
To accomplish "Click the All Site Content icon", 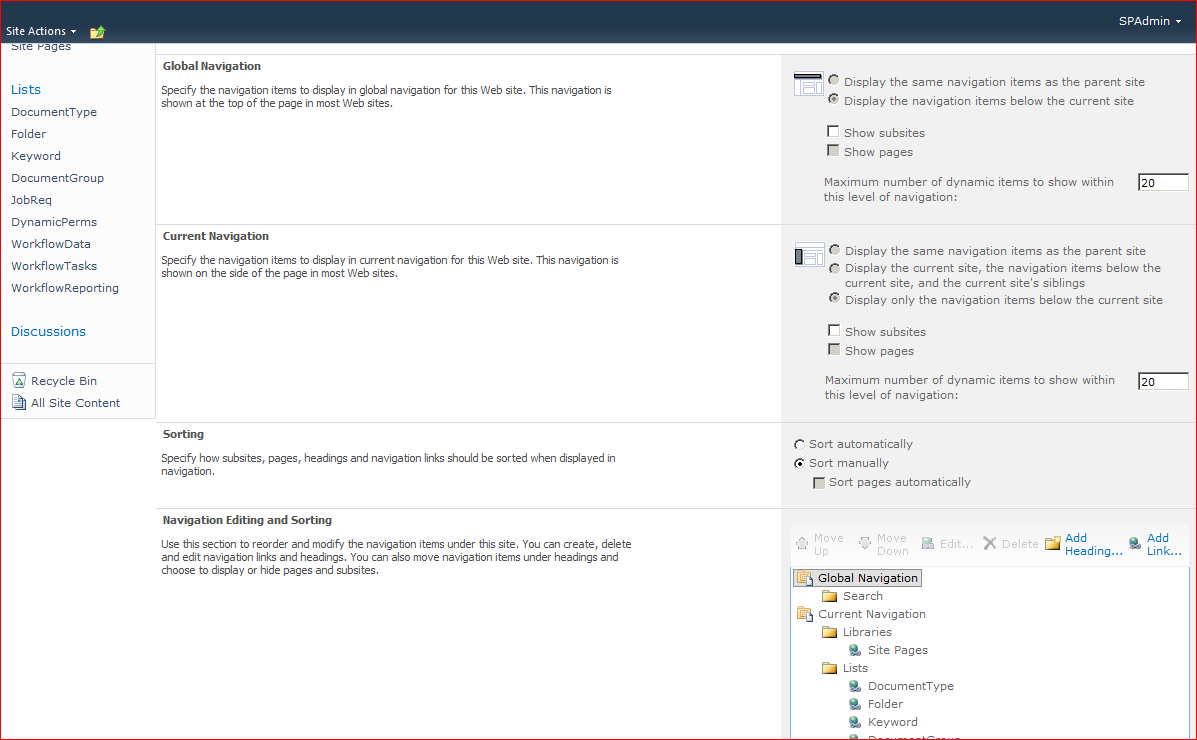I will [x=19, y=403].
